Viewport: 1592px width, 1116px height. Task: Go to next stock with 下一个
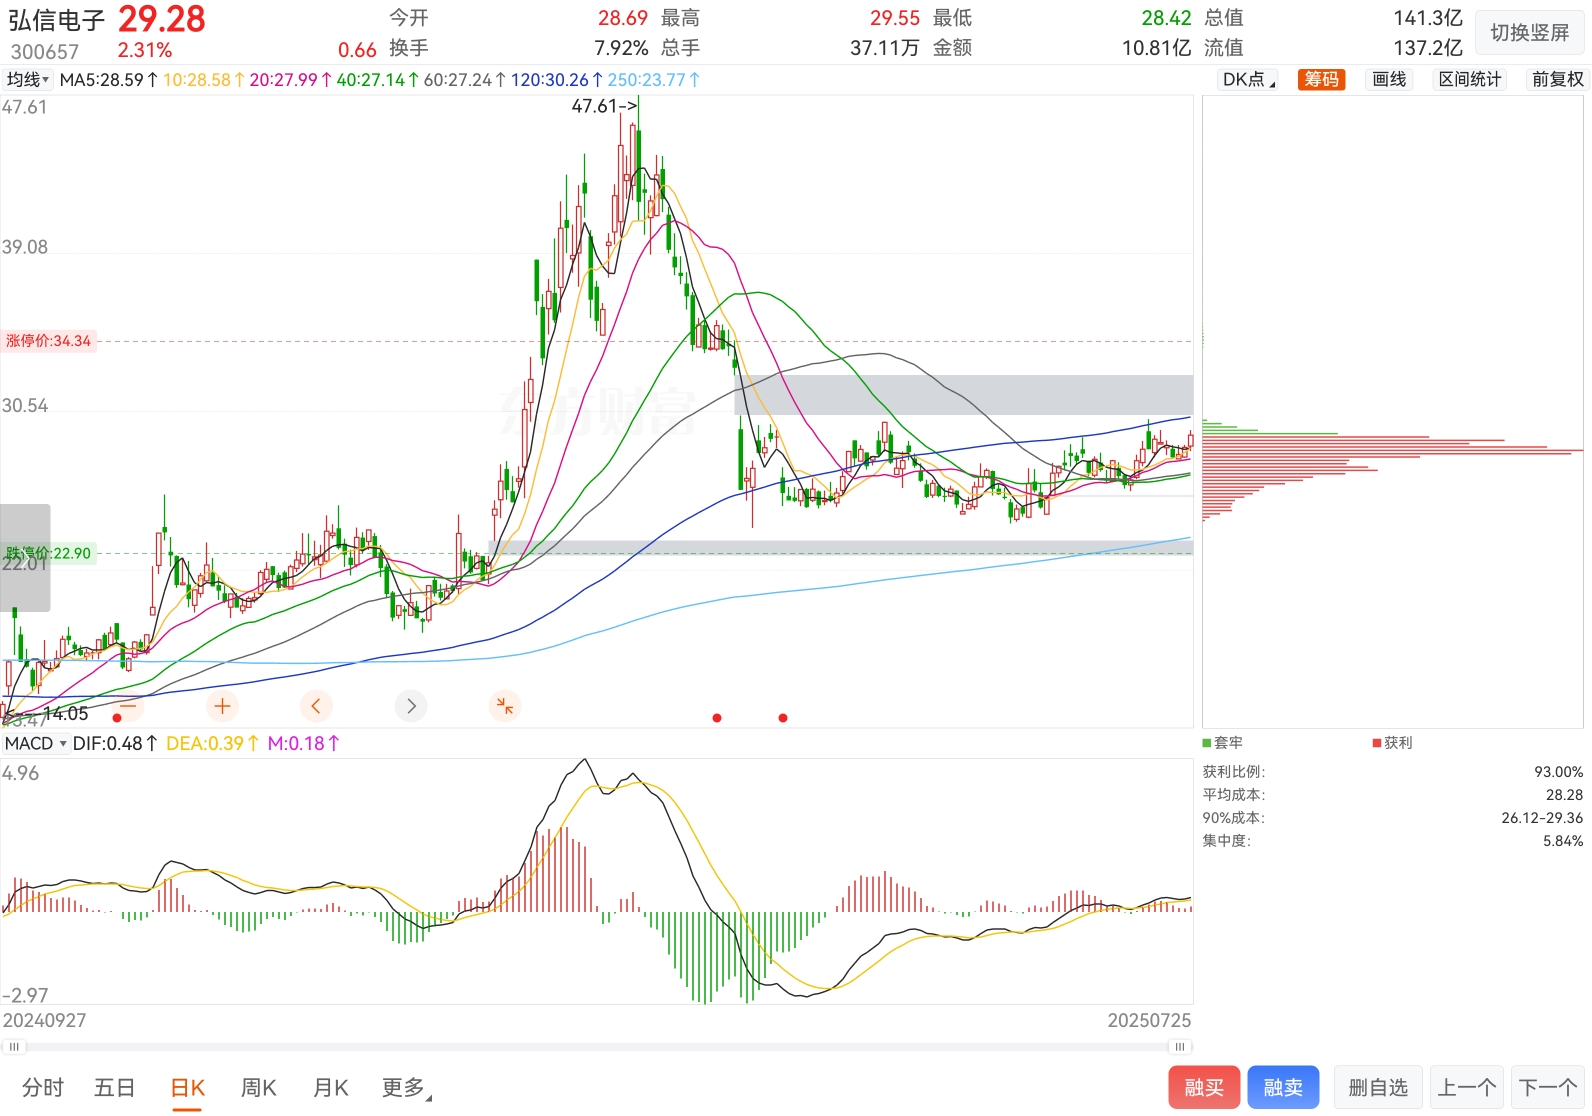click(1548, 1087)
